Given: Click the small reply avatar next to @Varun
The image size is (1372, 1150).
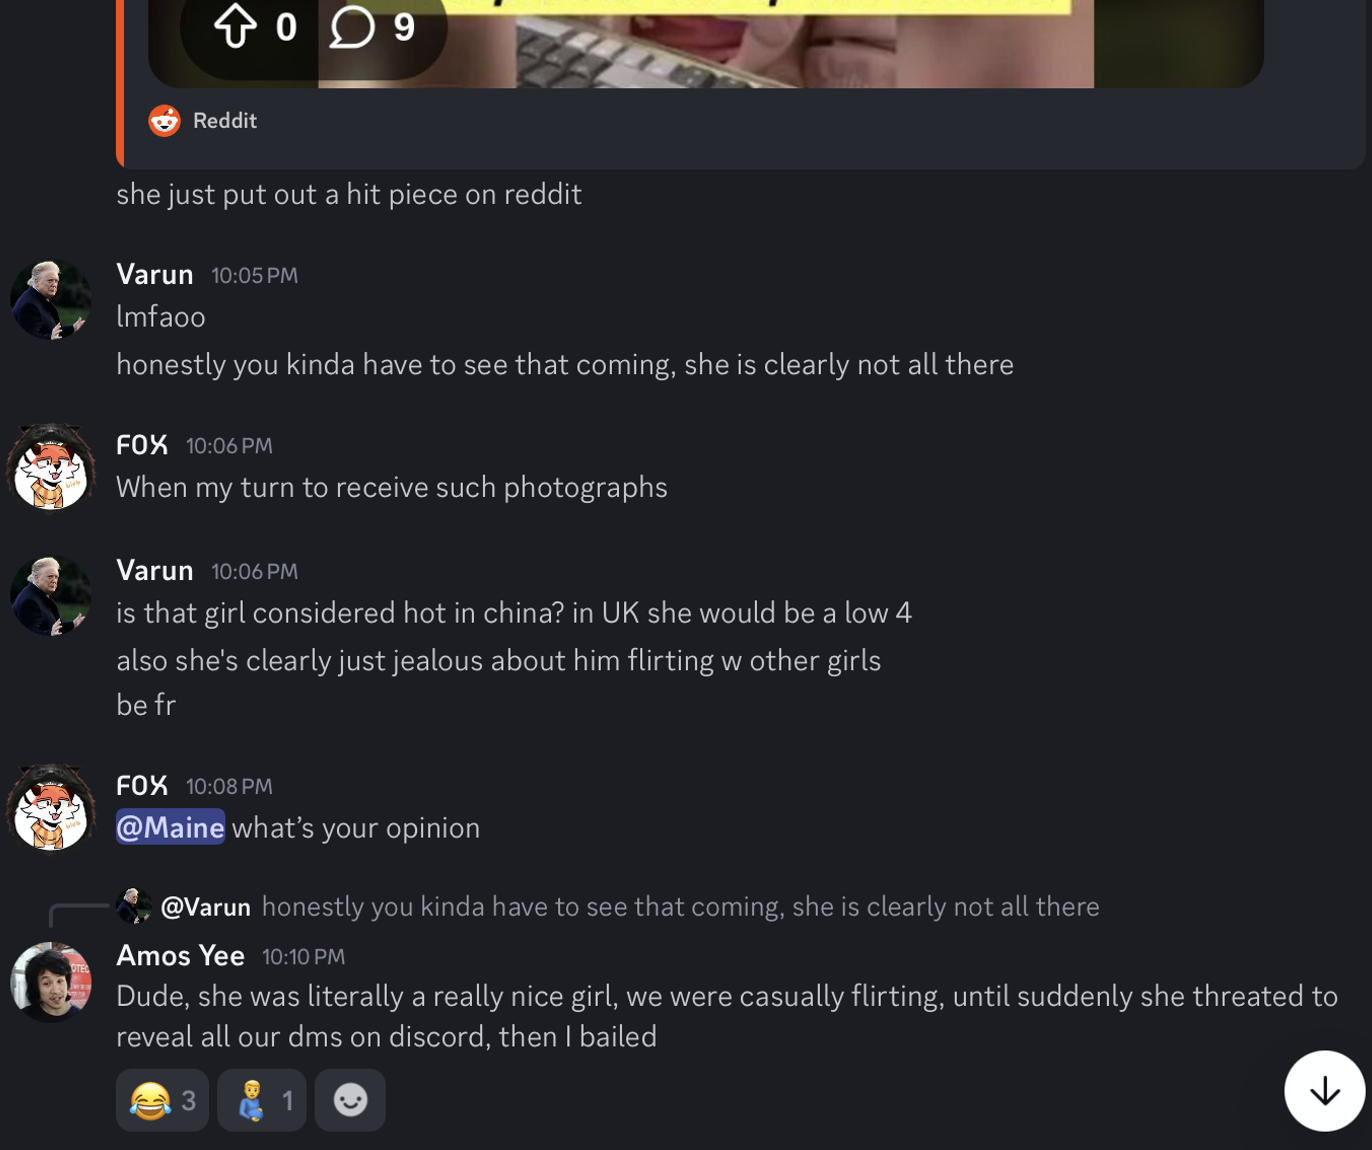Looking at the screenshot, I should click(x=134, y=906).
